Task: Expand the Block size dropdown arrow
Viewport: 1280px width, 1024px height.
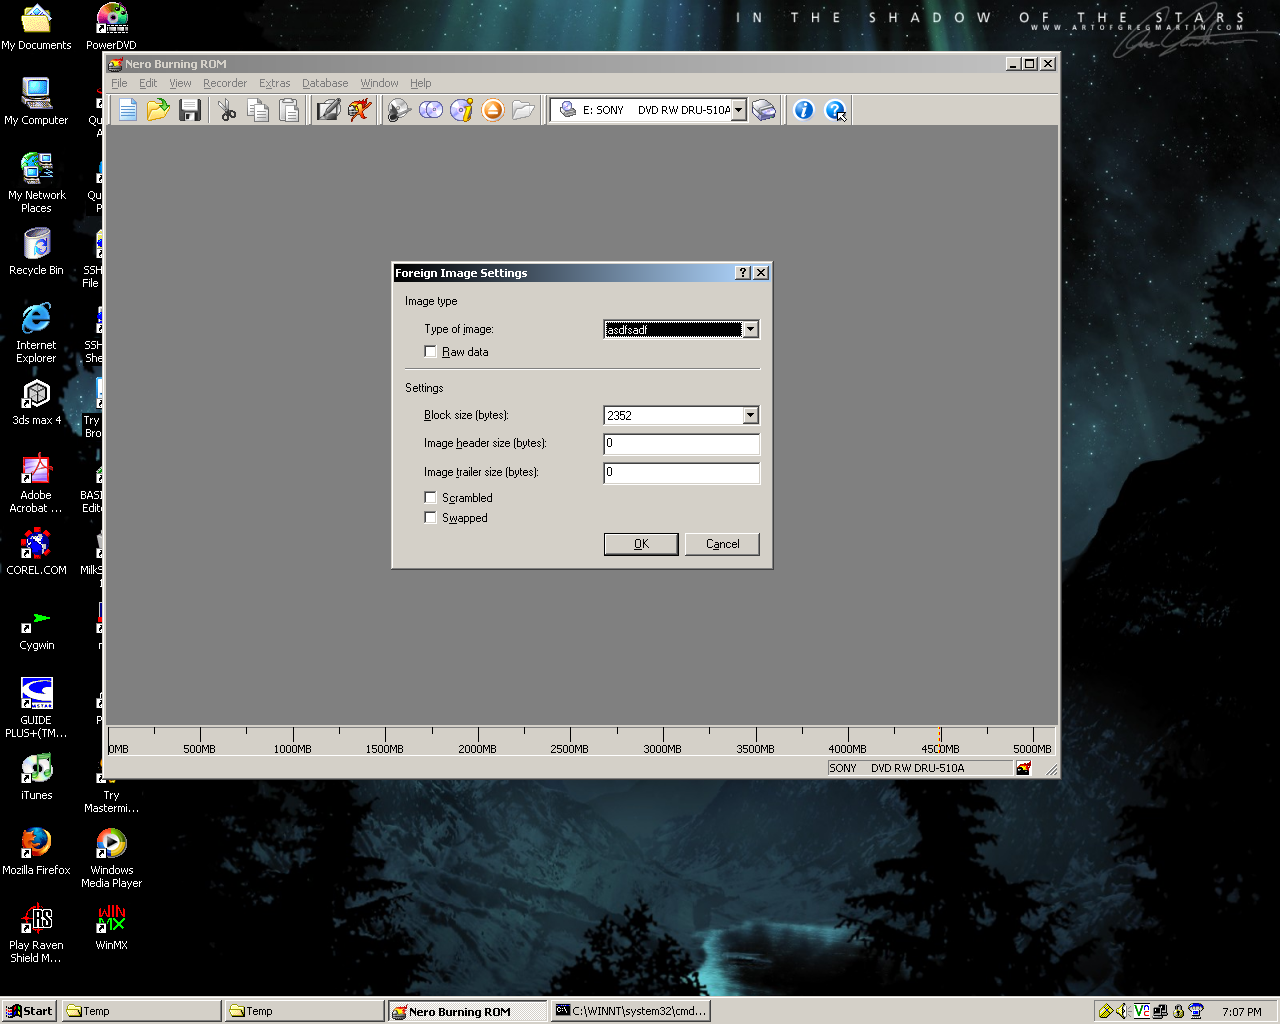Action: pyautogui.click(x=750, y=416)
